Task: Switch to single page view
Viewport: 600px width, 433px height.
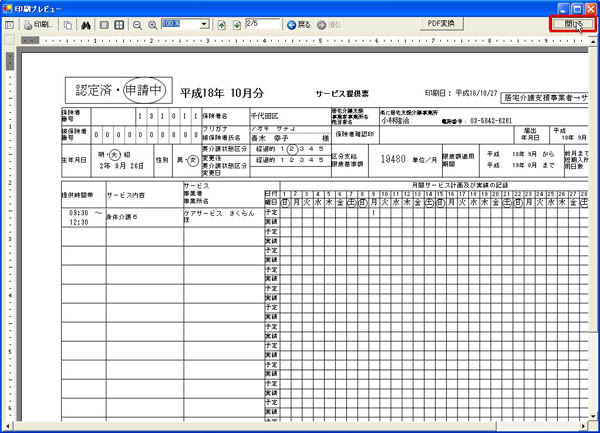Action: coord(104,25)
